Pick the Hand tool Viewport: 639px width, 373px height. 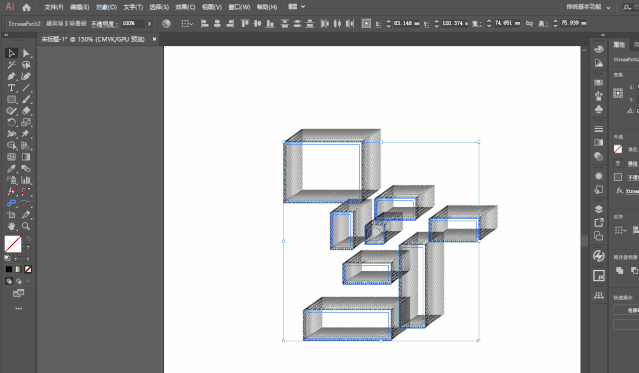coord(11,226)
